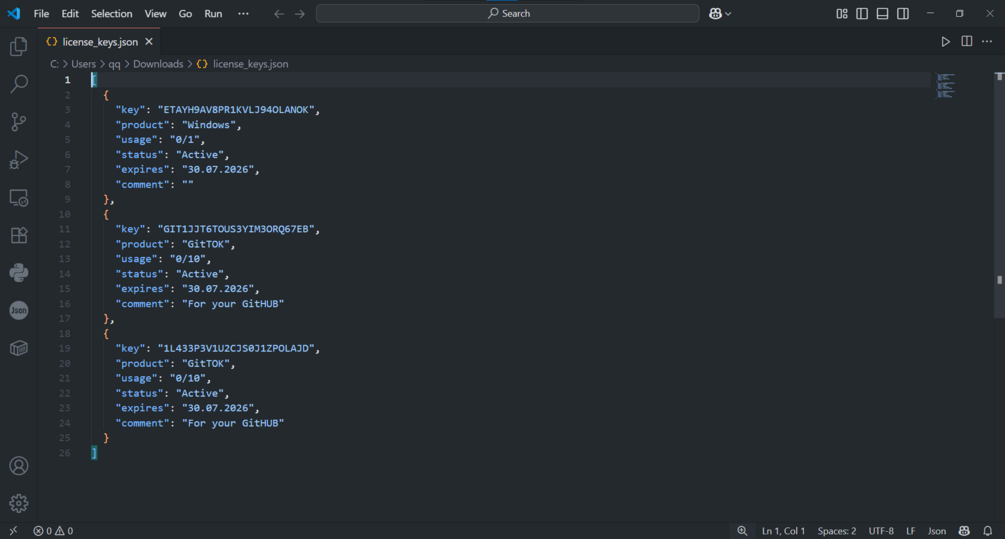This screenshot has width=1005, height=539.
Task: Open the Manage gear menu
Action: tap(19, 503)
